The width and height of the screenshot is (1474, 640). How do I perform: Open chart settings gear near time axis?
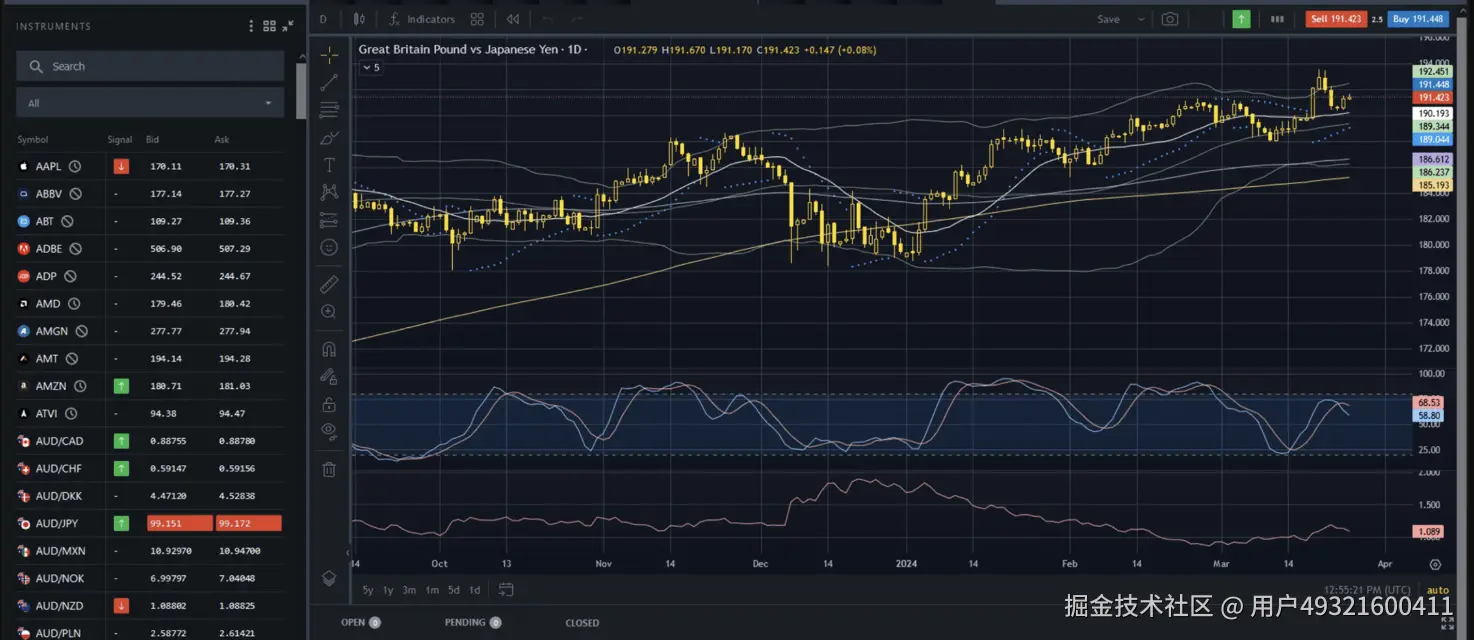click(x=1435, y=564)
